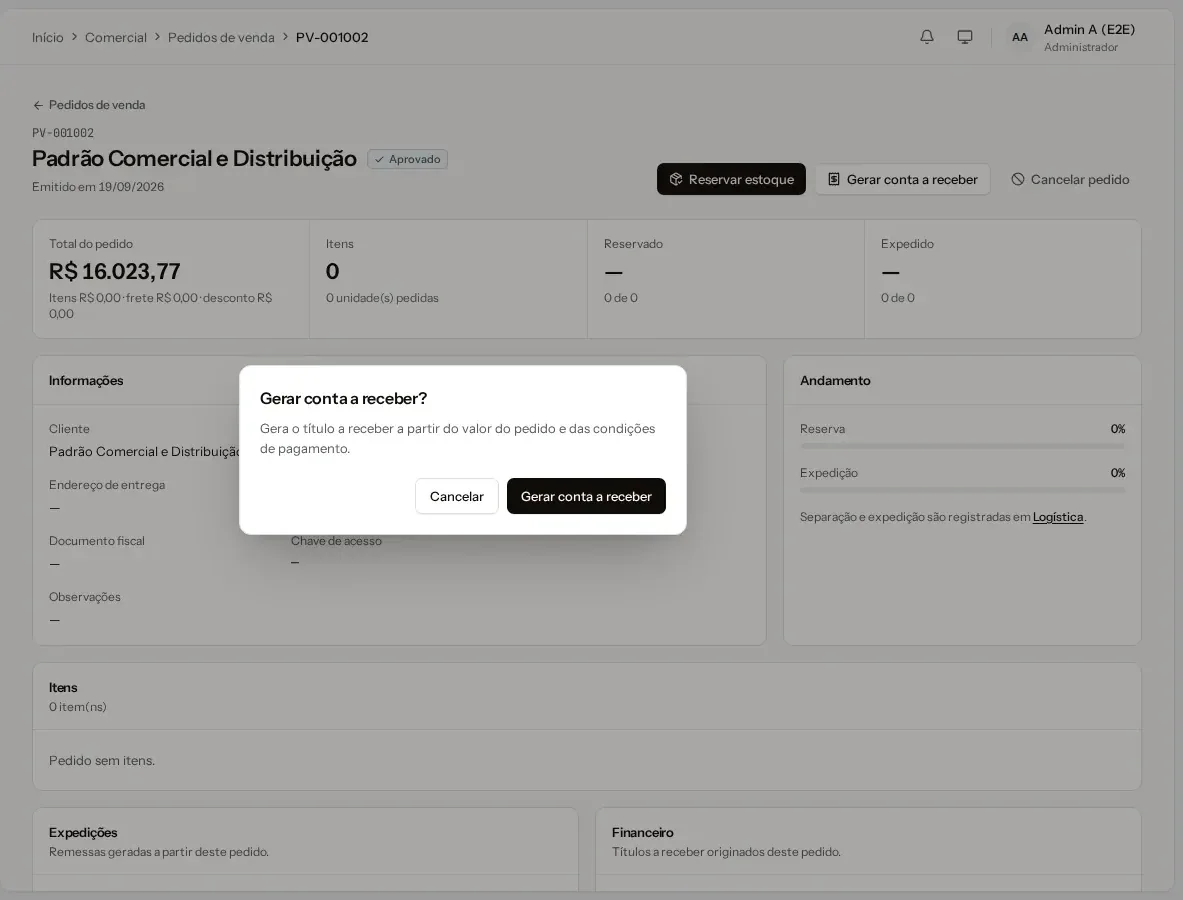Click the Informações section heading
The height and width of the screenshot is (900, 1183).
(86, 381)
